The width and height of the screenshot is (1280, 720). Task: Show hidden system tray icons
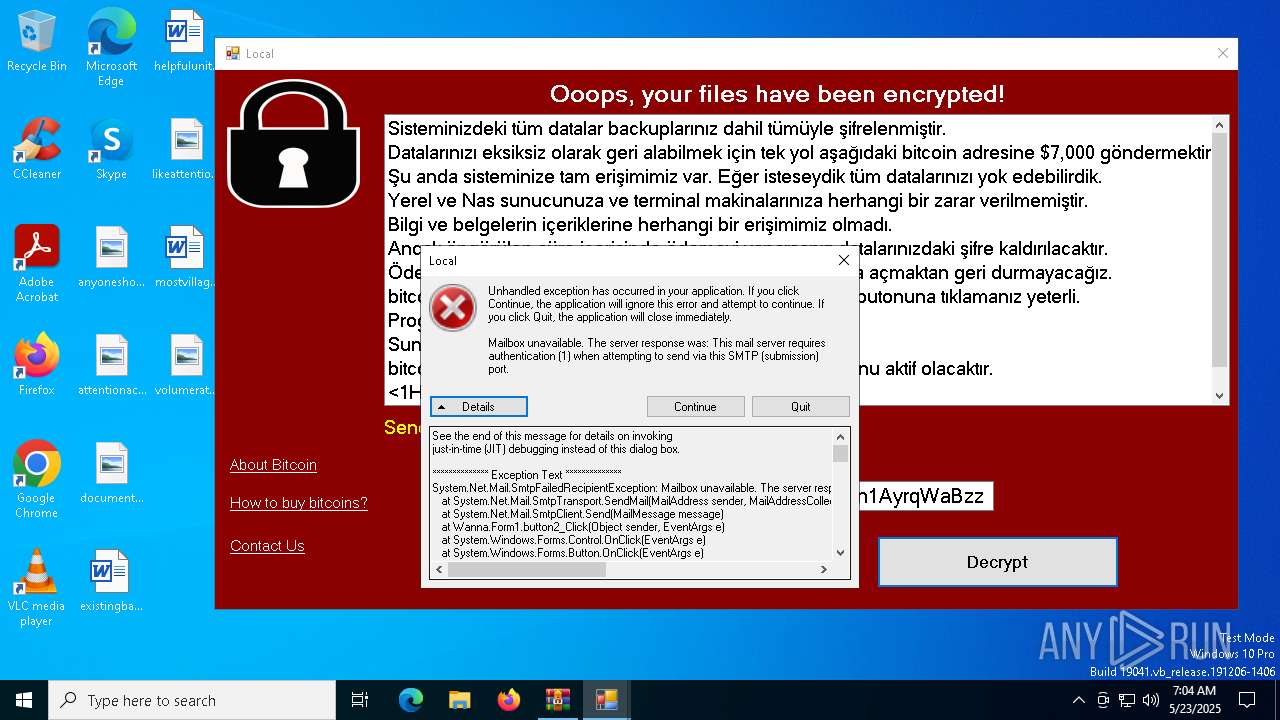tap(1078, 700)
